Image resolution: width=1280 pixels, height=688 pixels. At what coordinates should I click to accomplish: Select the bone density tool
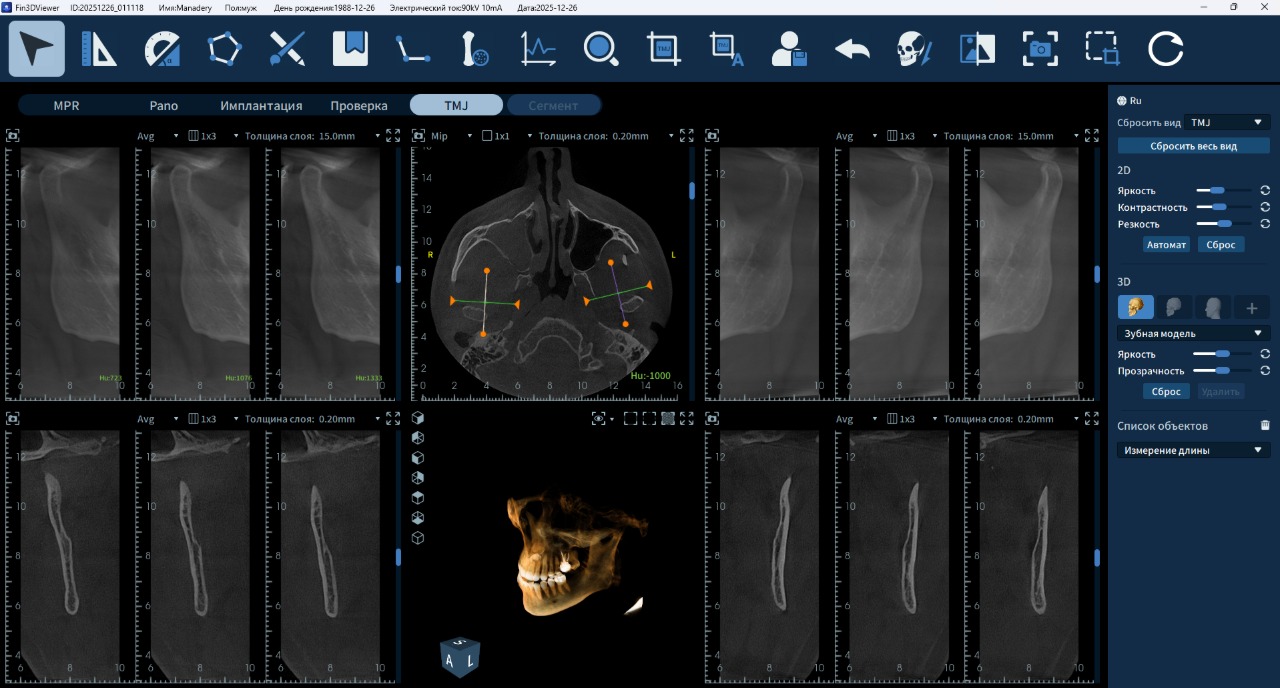pos(476,49)
